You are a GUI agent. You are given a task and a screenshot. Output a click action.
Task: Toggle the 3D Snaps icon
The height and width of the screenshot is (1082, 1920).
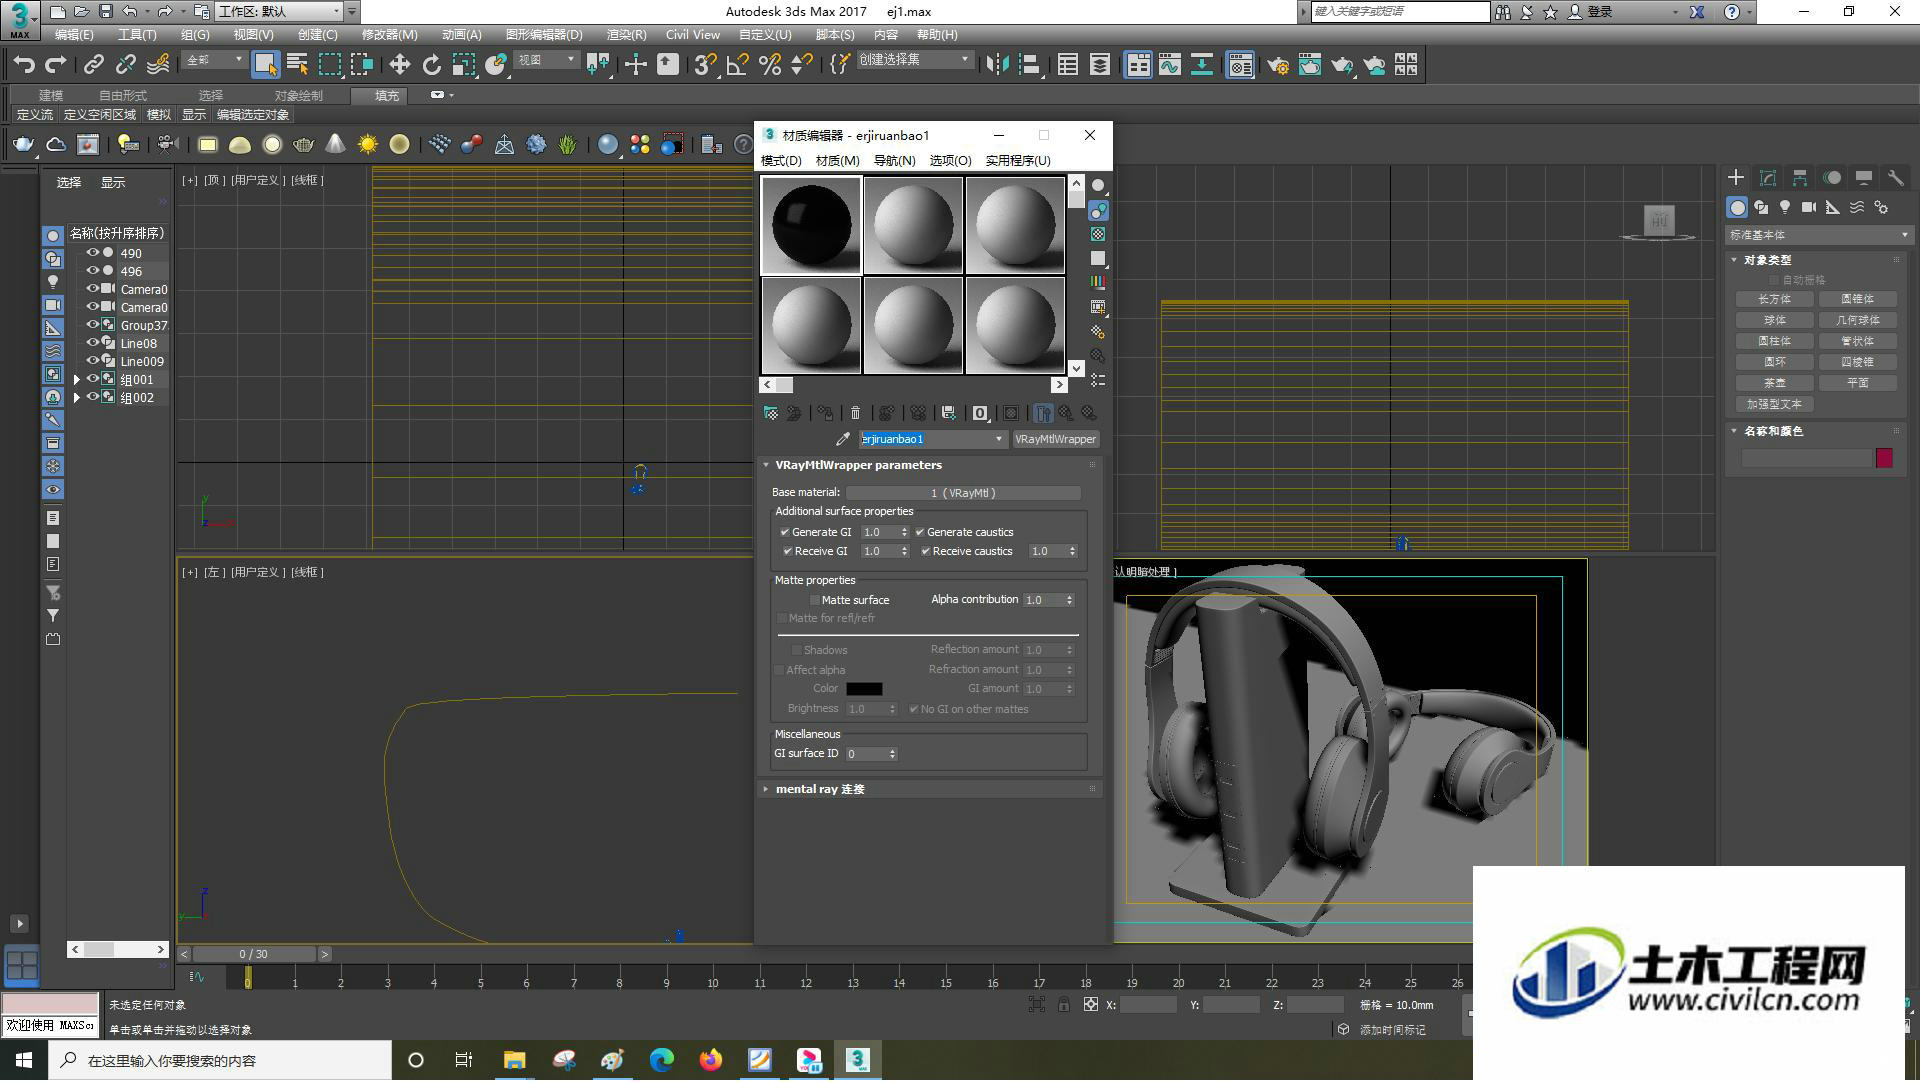pos(705,65)
